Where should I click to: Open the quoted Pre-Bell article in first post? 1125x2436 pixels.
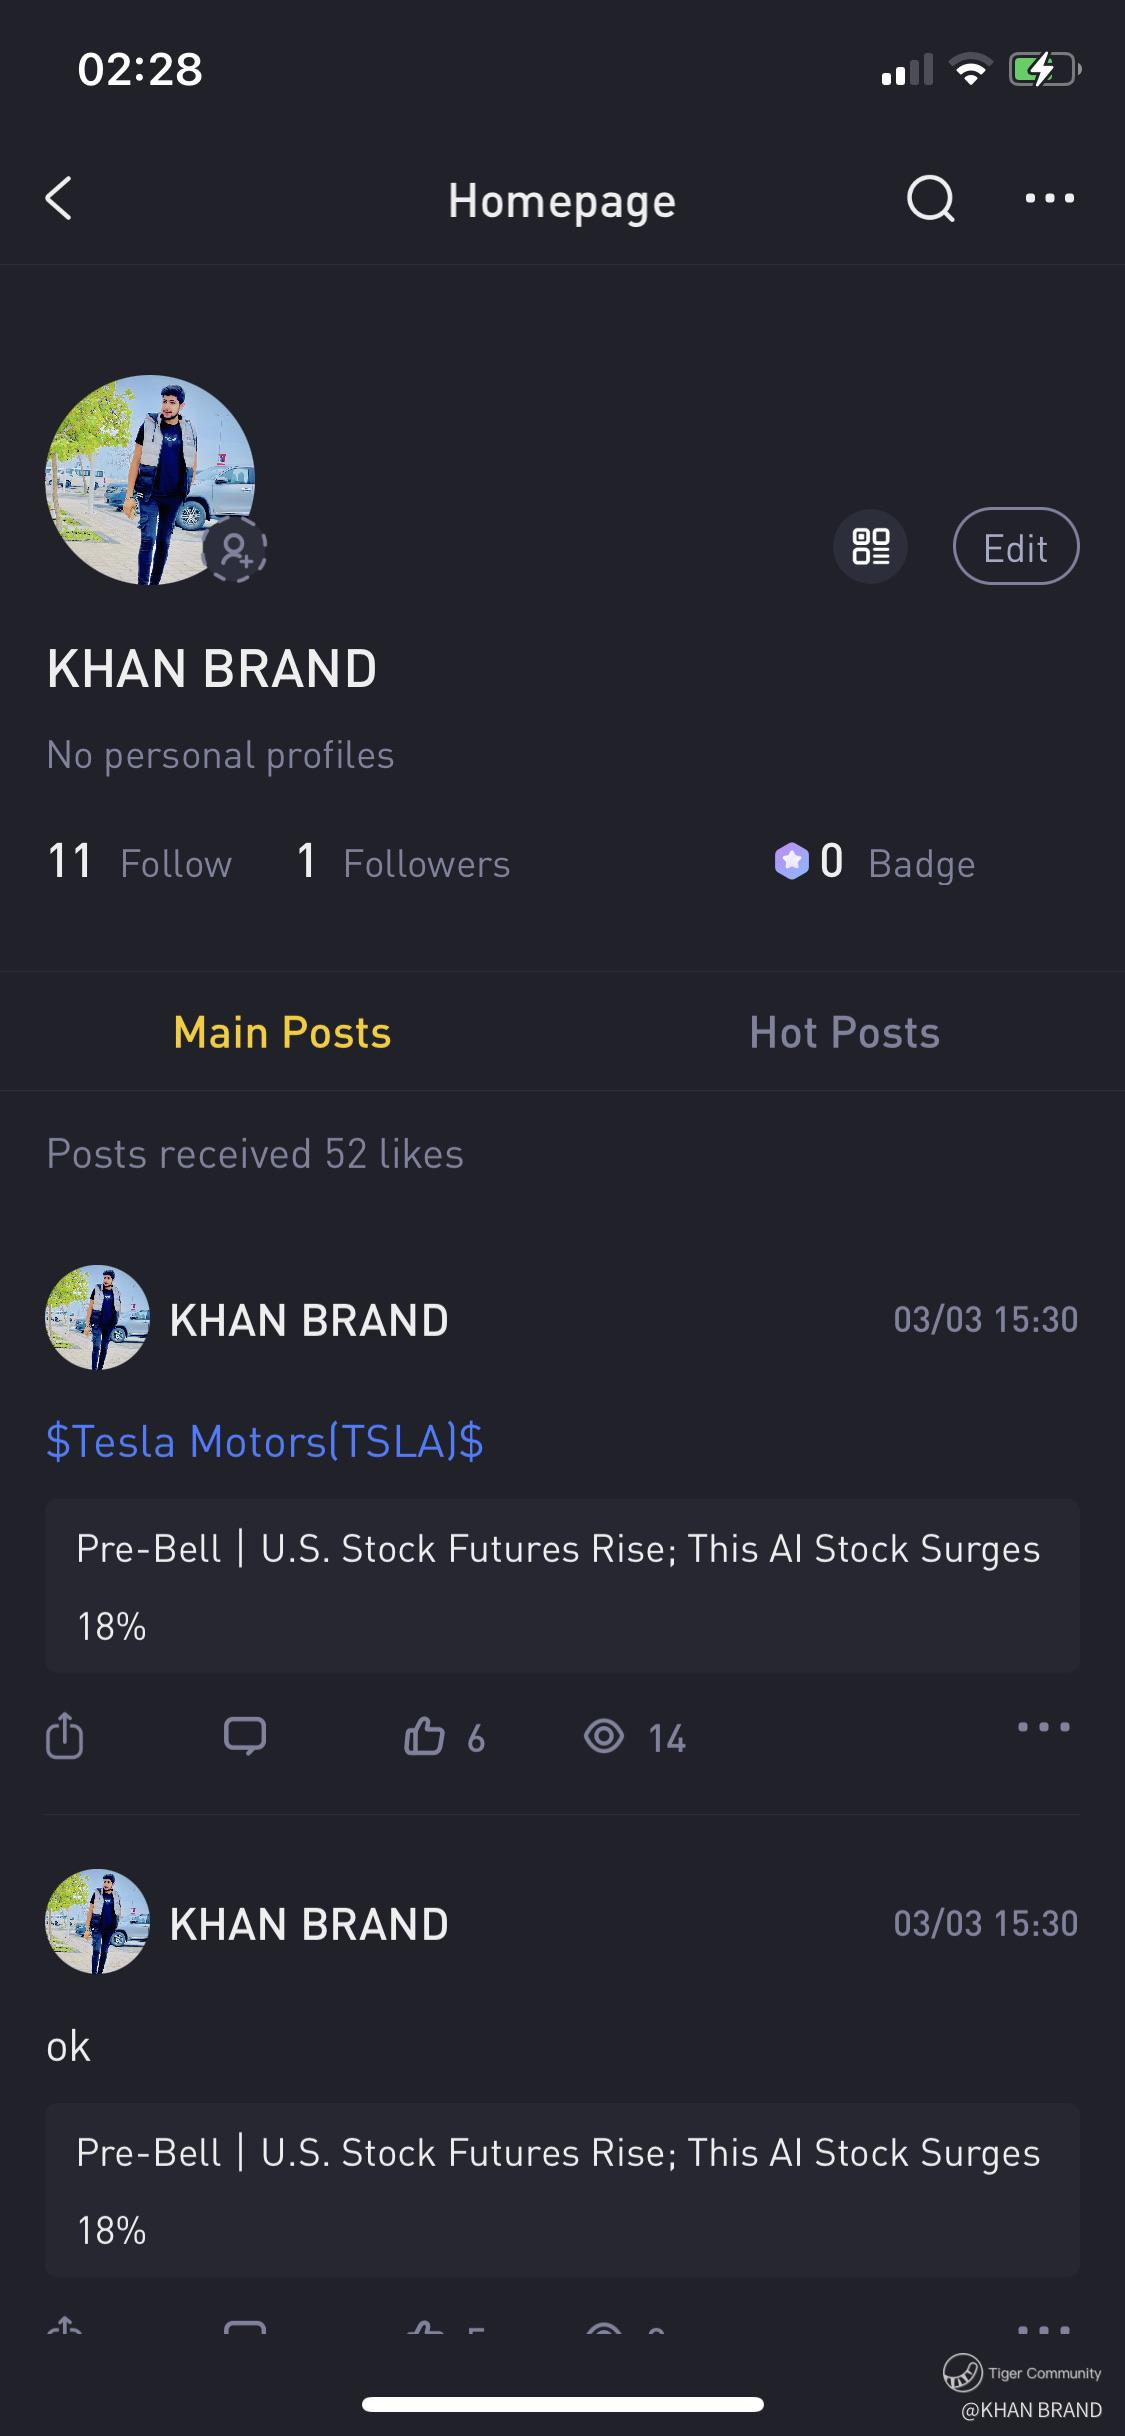pyautogui.click(x=562, y=1586)
